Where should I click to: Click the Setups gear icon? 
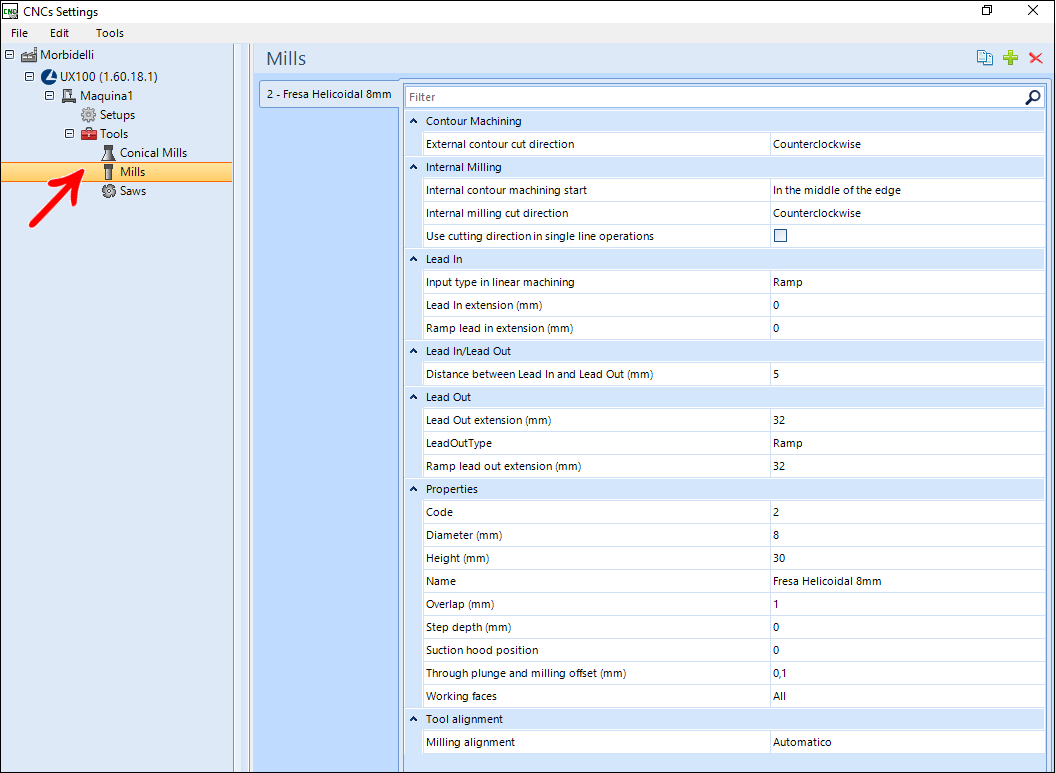[x=88, y=115]
